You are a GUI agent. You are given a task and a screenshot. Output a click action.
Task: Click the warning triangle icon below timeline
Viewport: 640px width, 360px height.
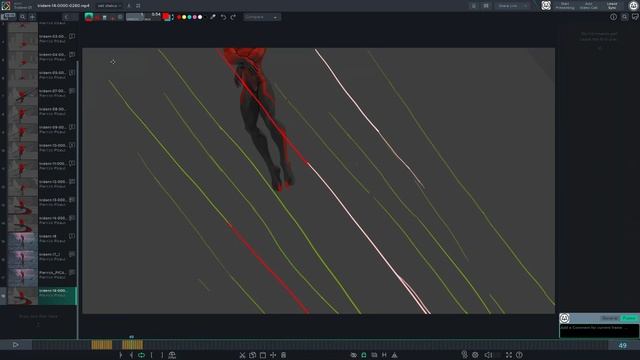[x=394, y=355]
